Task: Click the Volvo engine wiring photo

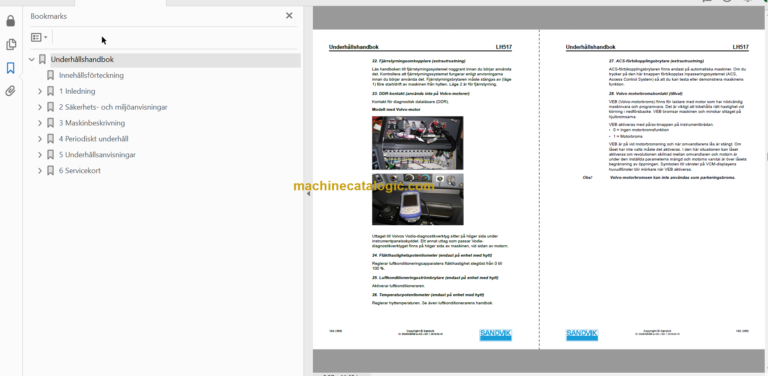Action: [417, 143]
